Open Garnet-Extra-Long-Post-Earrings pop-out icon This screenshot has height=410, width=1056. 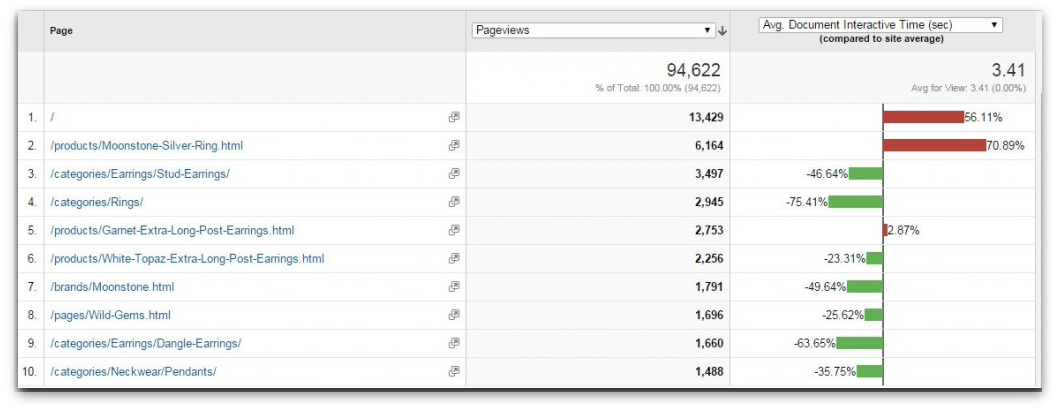pyautogui.click(x=454, y=230)
